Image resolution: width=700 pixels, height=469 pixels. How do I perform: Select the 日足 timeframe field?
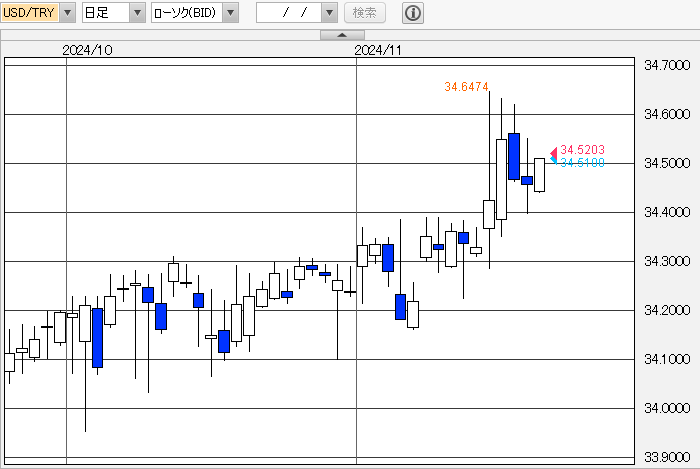click(x=106, y=12)
